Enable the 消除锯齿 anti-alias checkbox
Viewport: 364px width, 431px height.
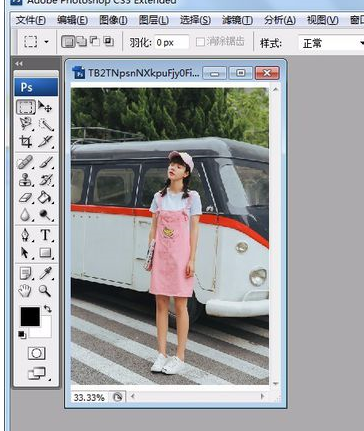click(x=200, y=42)
